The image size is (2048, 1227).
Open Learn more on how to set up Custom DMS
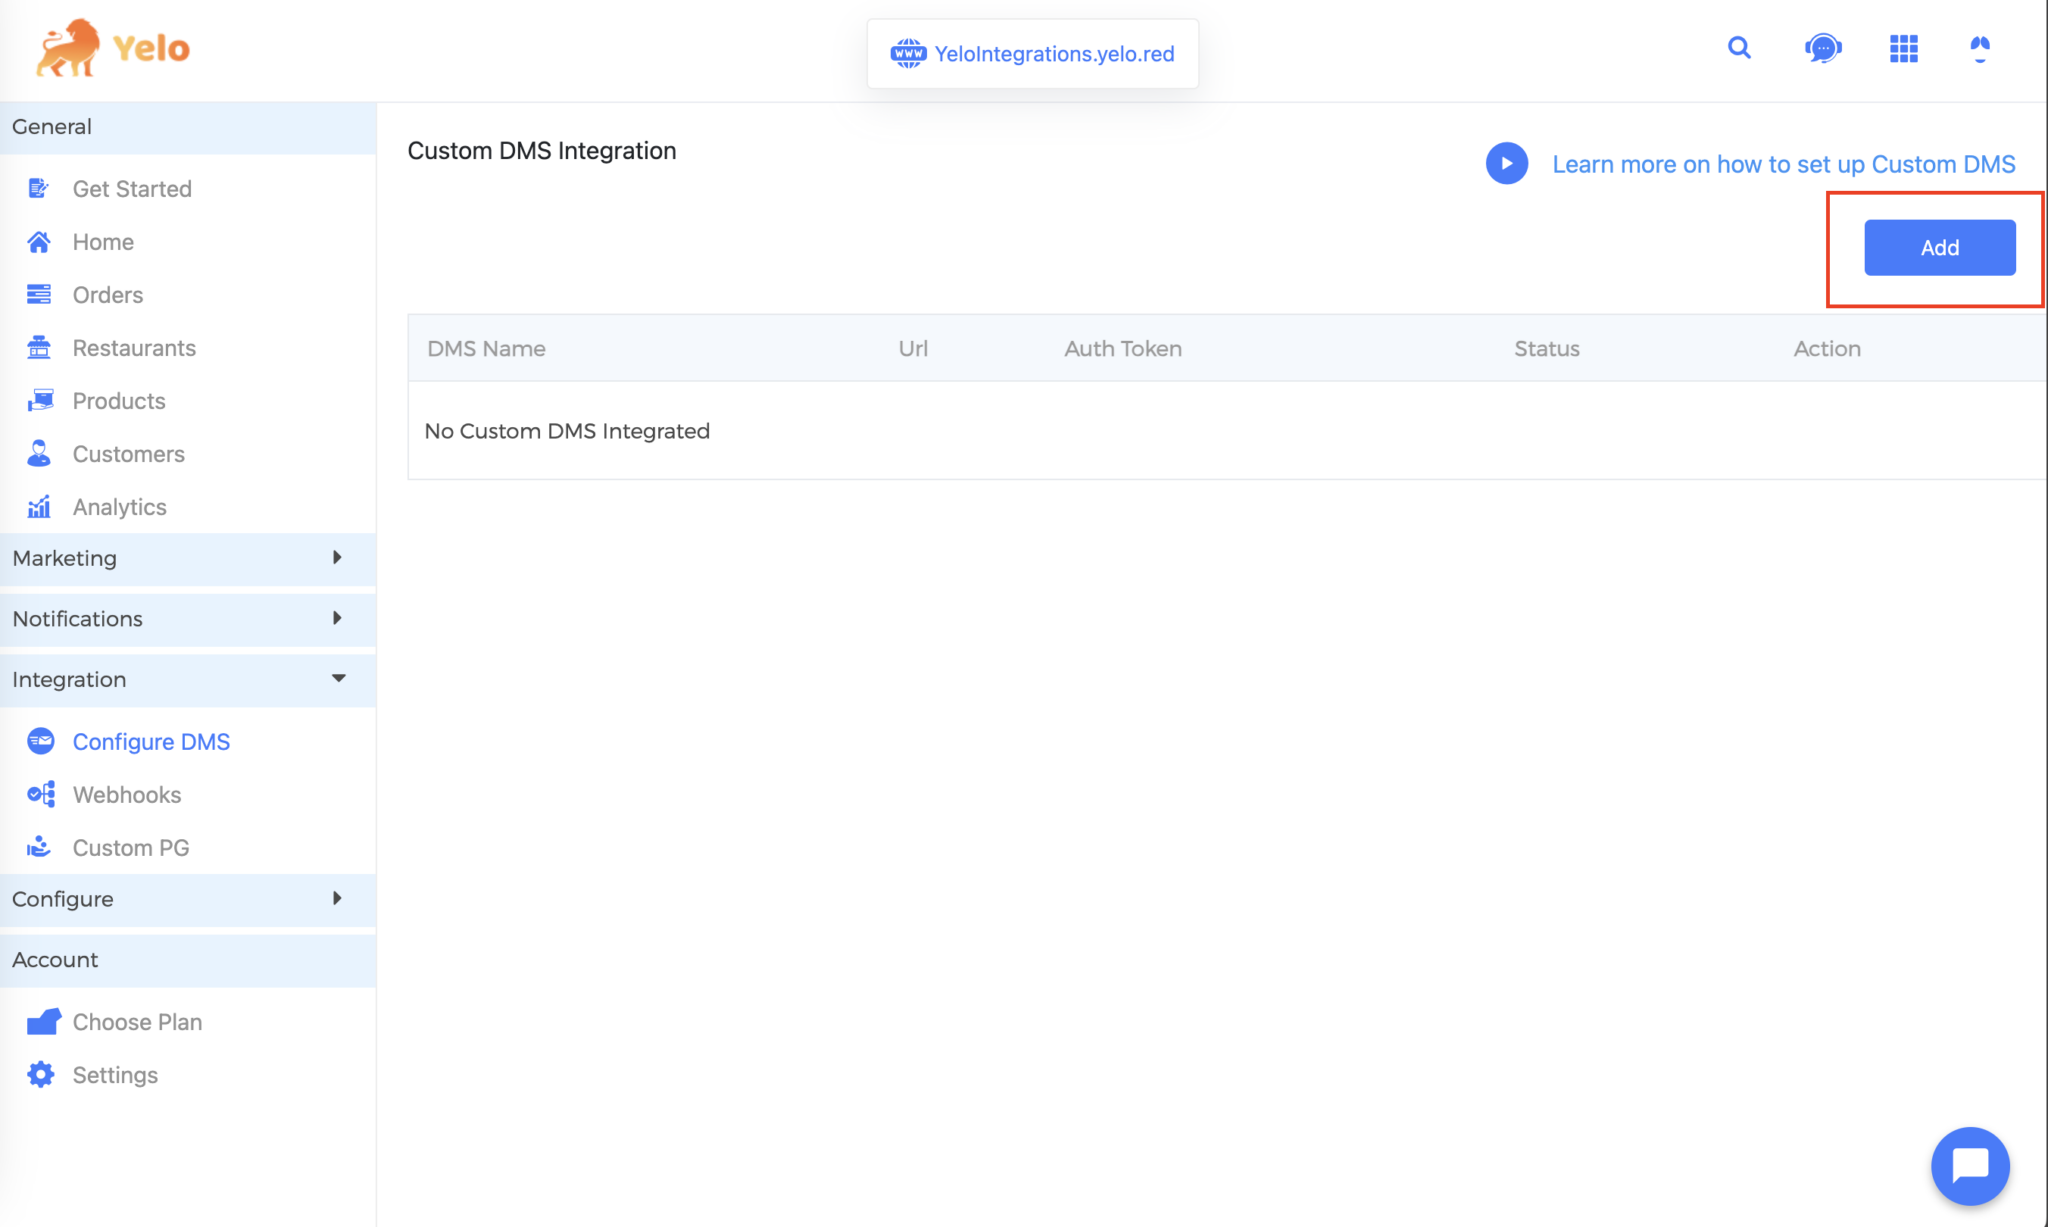[1784, 163]
